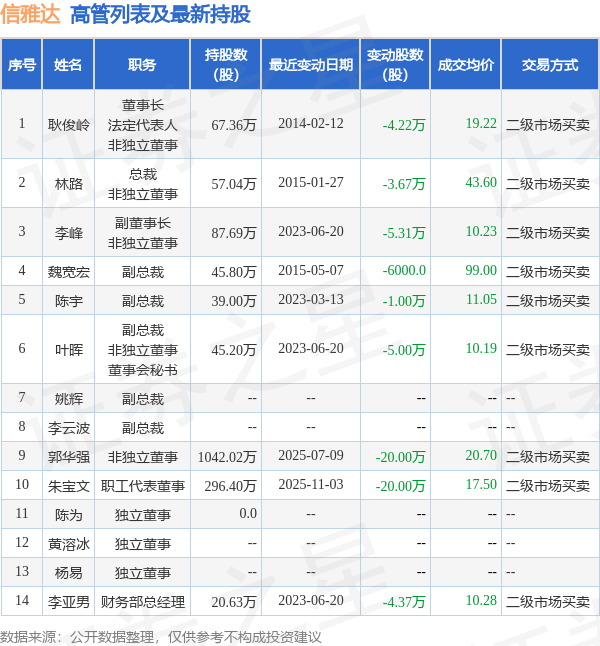Click the name 陈为

click(68, 515)
